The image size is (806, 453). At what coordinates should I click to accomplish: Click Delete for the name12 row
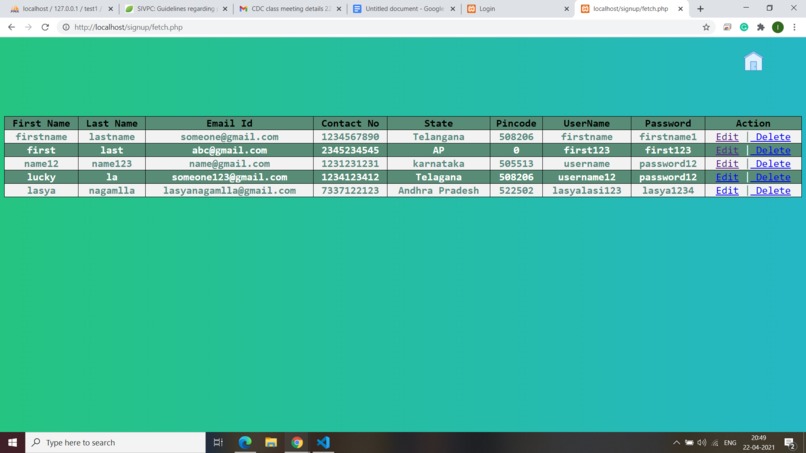(x=771, y=164)
